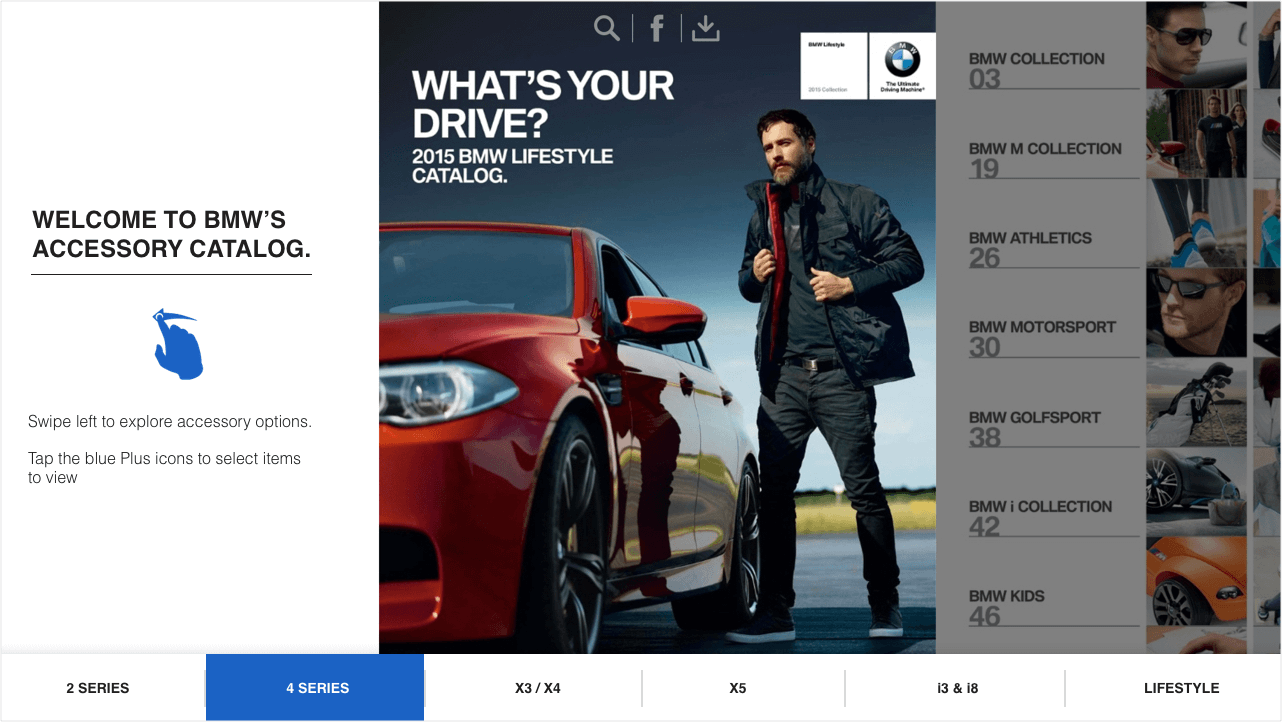Viewport: 1282px width, 722px height.
Task: Click the Facebook share icon
Action: [657, 28]
